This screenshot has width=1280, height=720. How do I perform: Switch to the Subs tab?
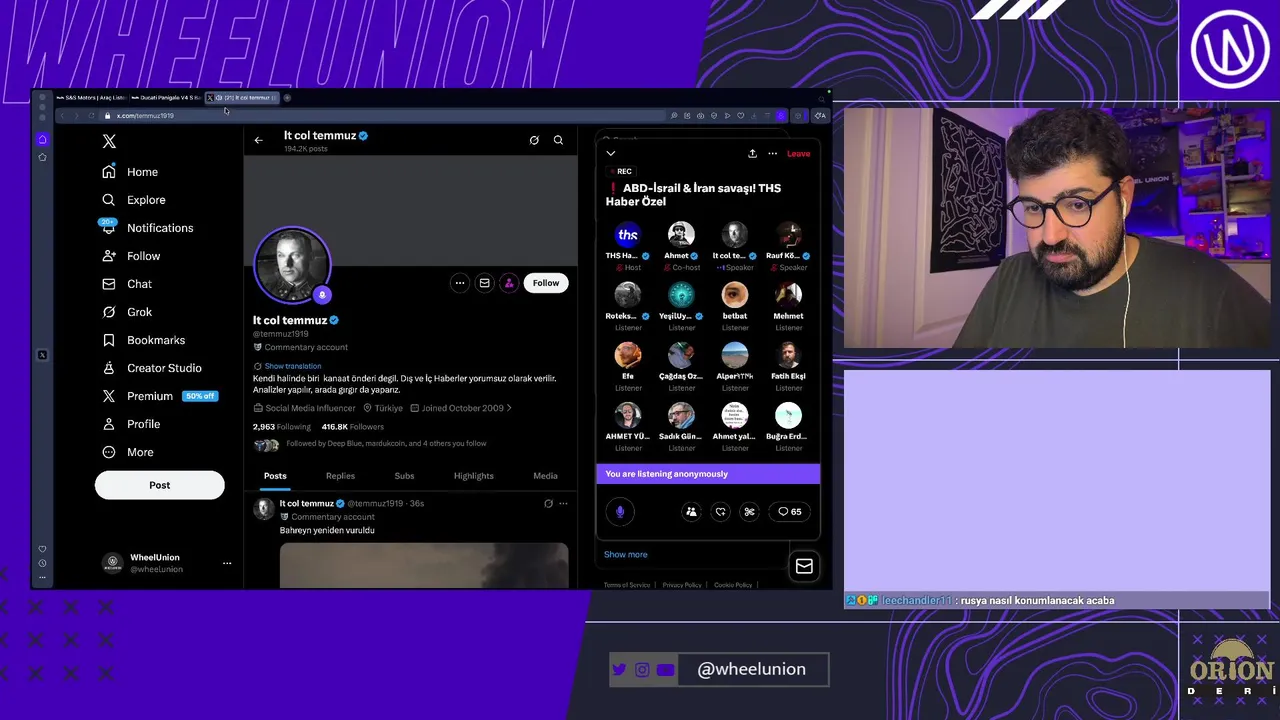click(x=404, y=476)
